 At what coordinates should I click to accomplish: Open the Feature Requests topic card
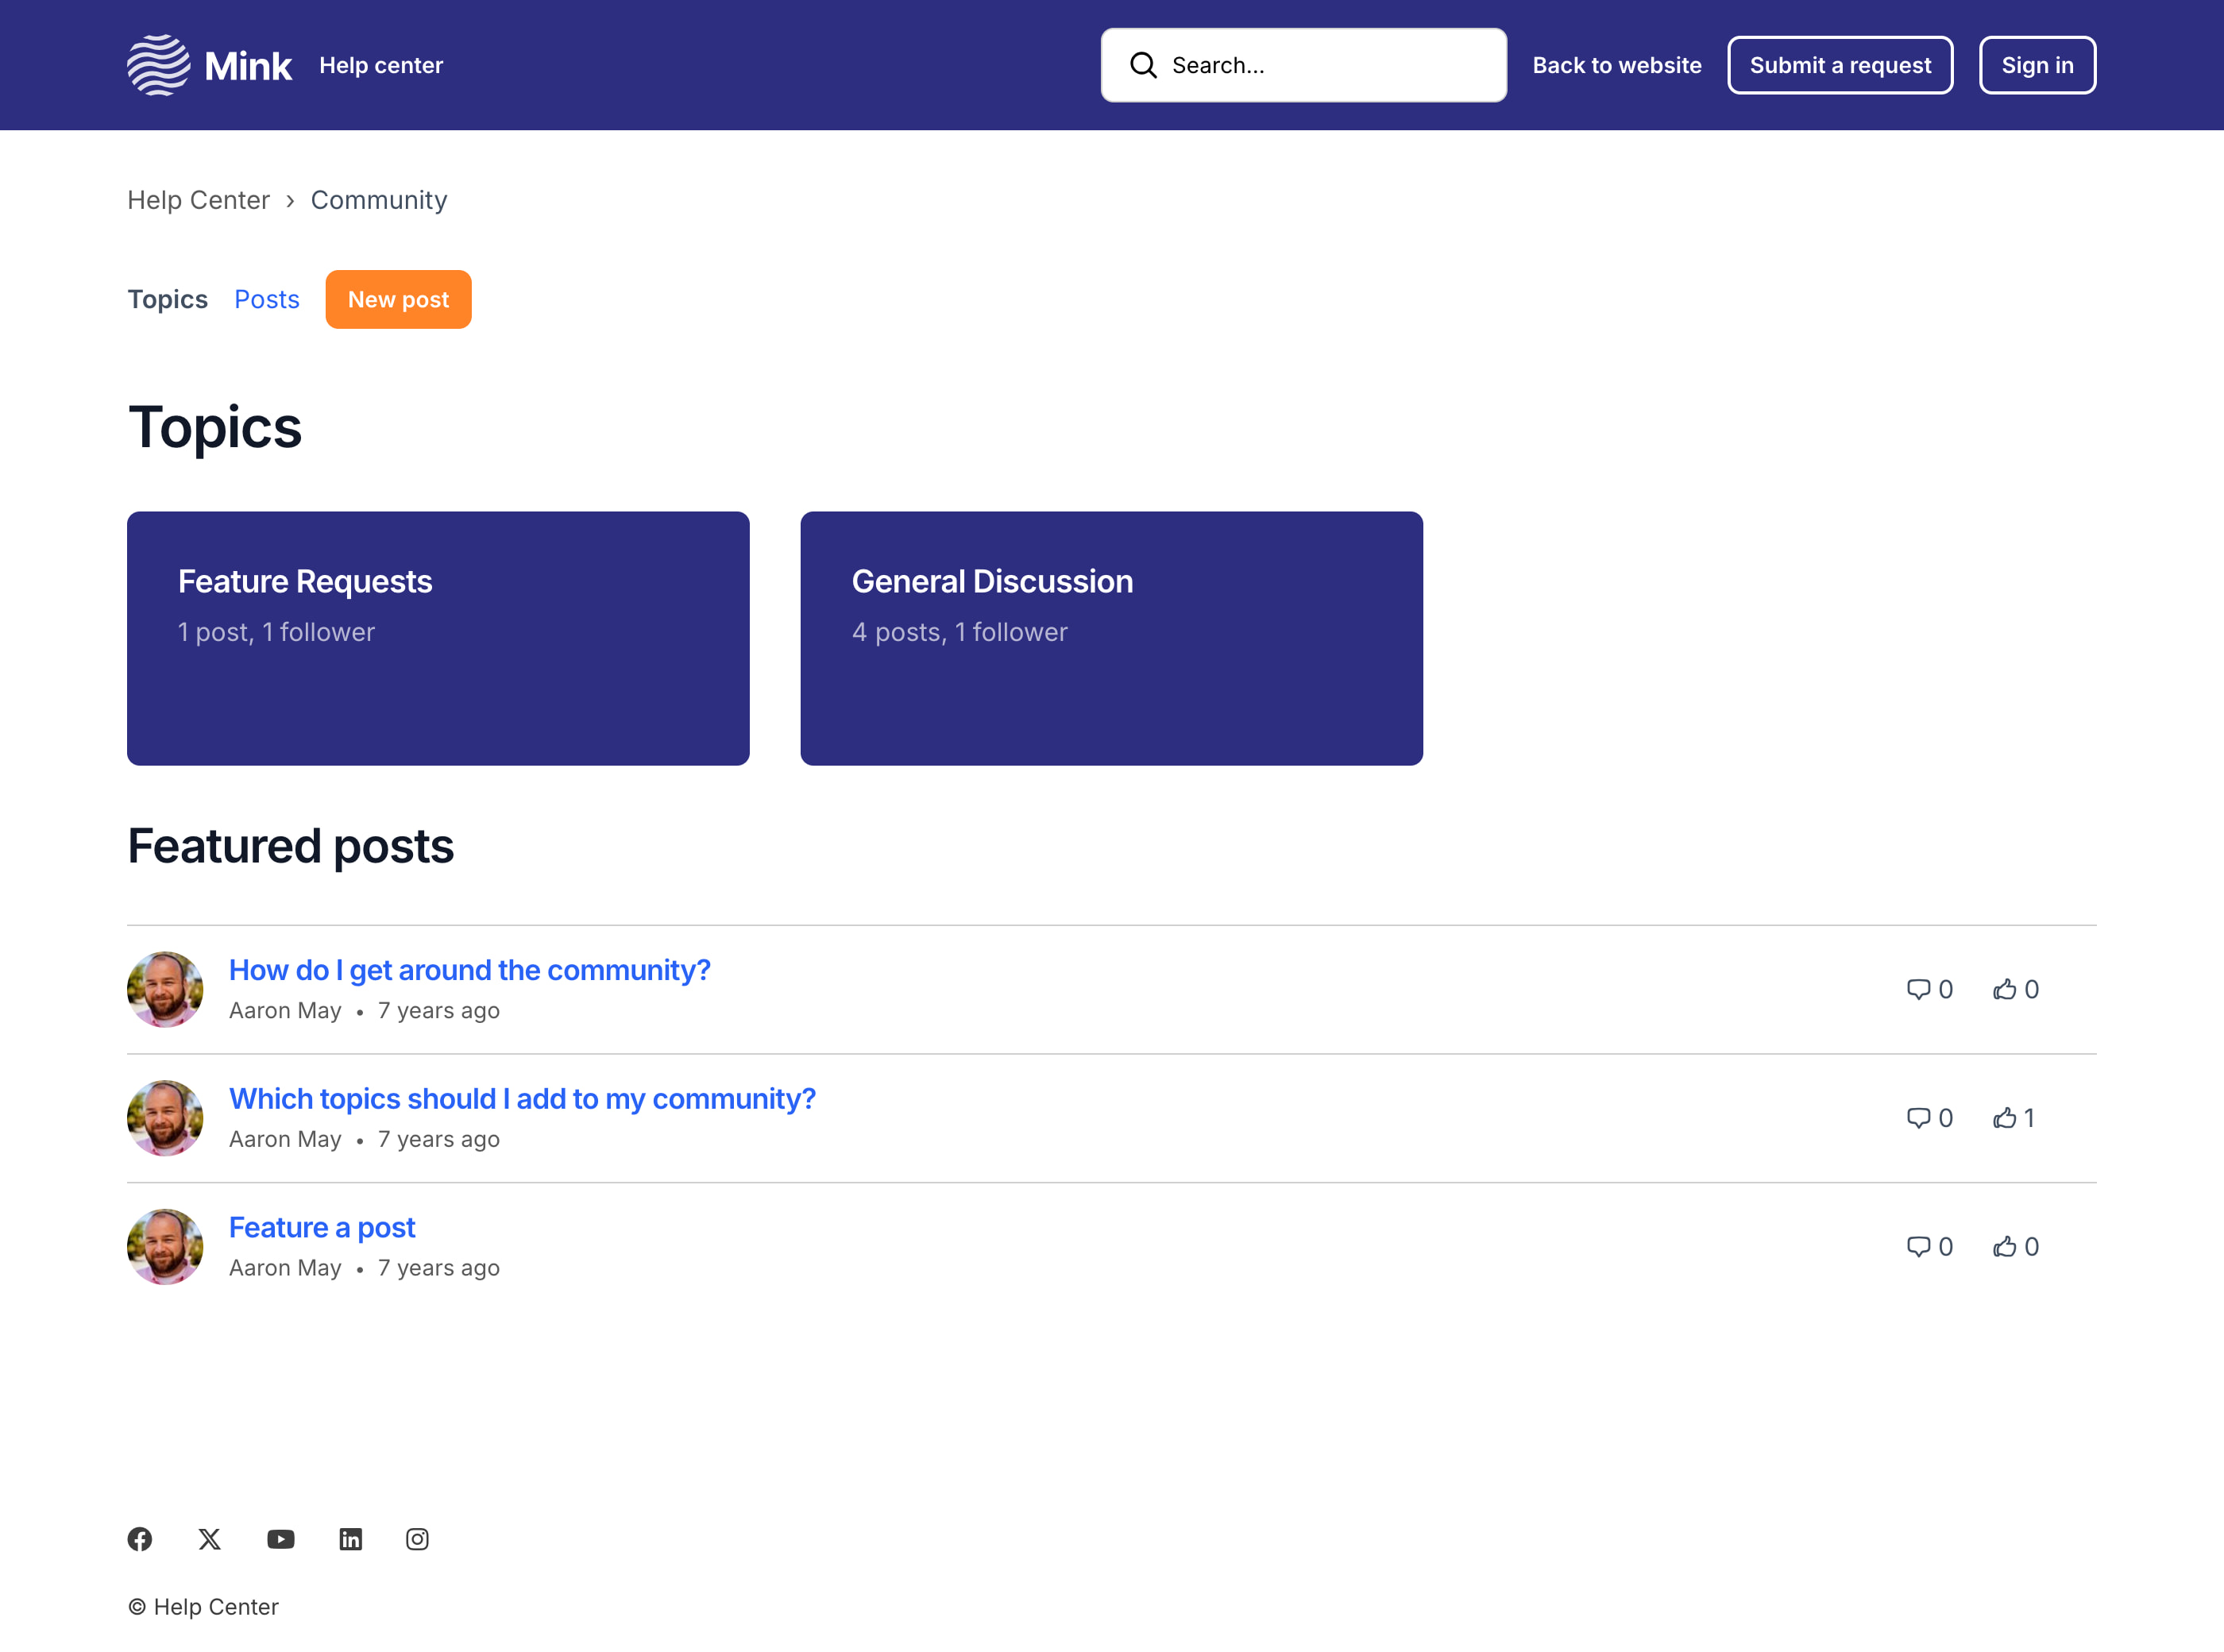point(438,638)
